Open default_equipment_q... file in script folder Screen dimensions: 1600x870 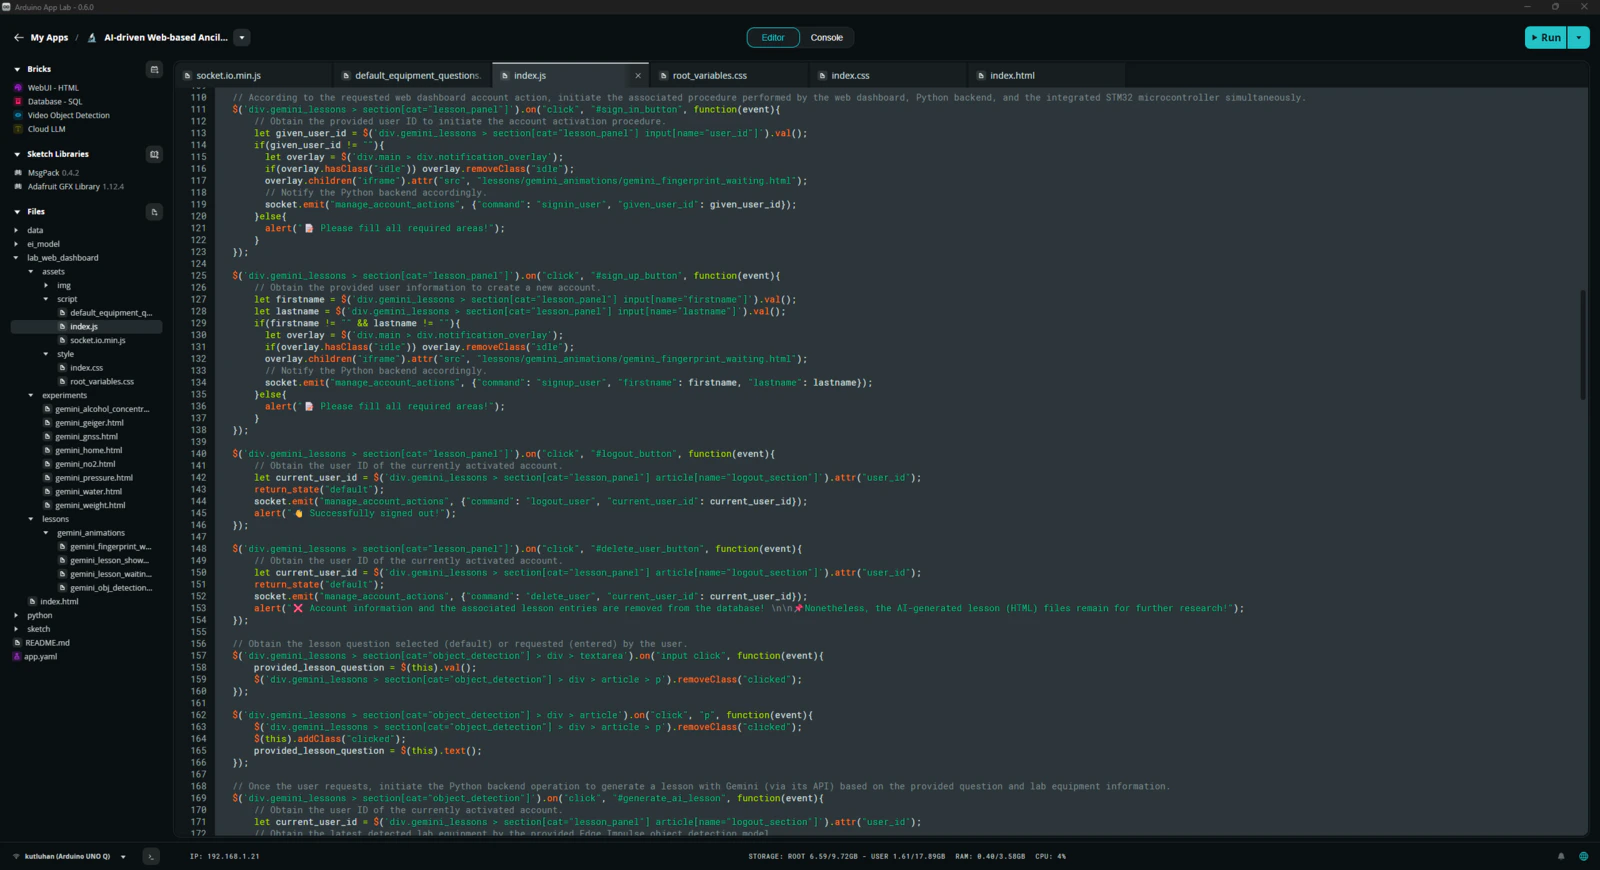point(110,313)
